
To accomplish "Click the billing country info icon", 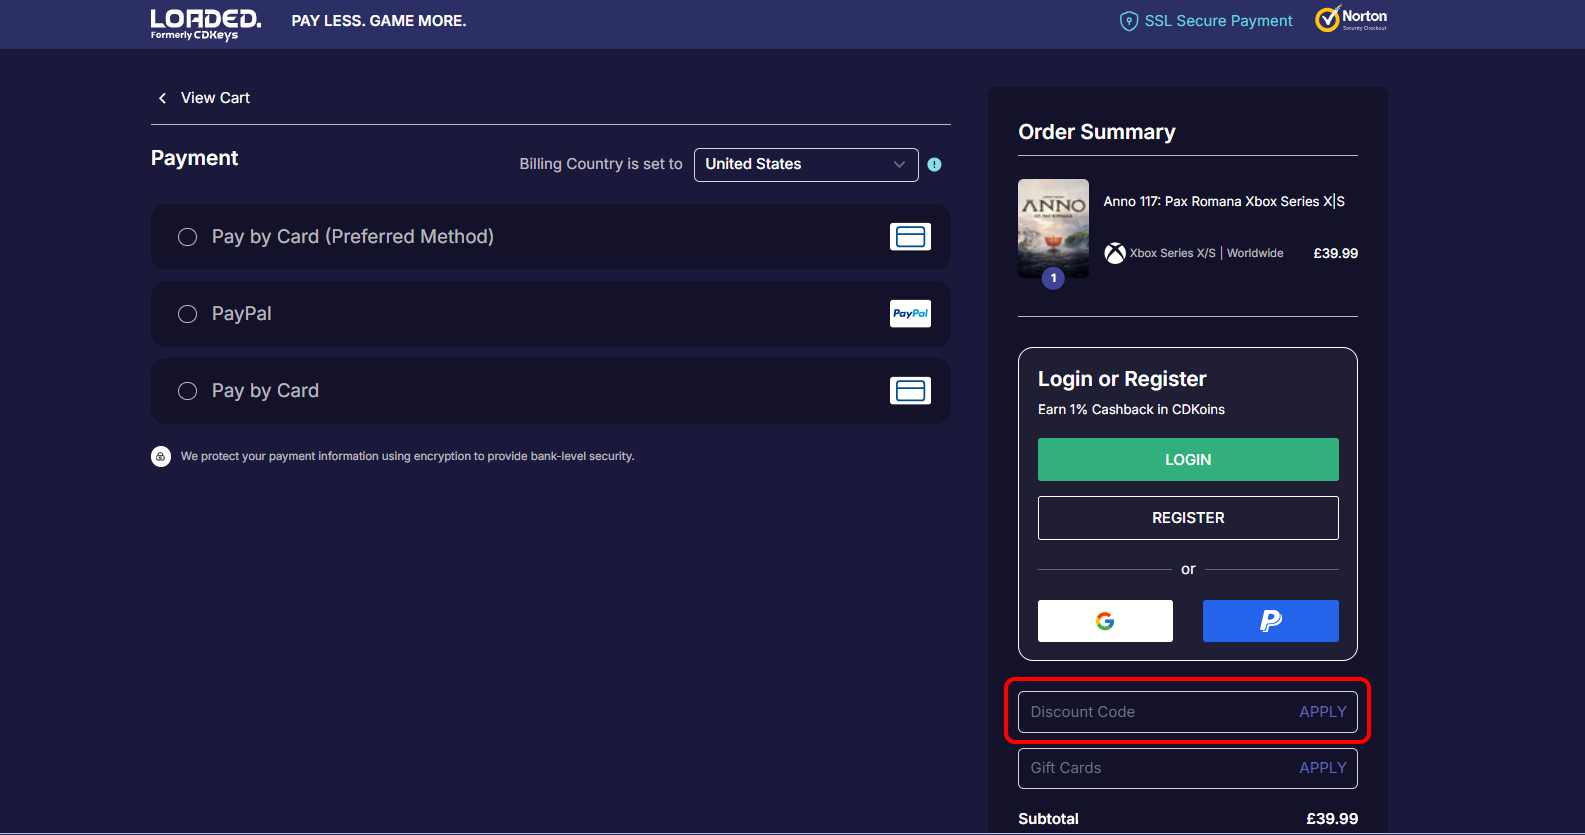I will coord(934,165).
